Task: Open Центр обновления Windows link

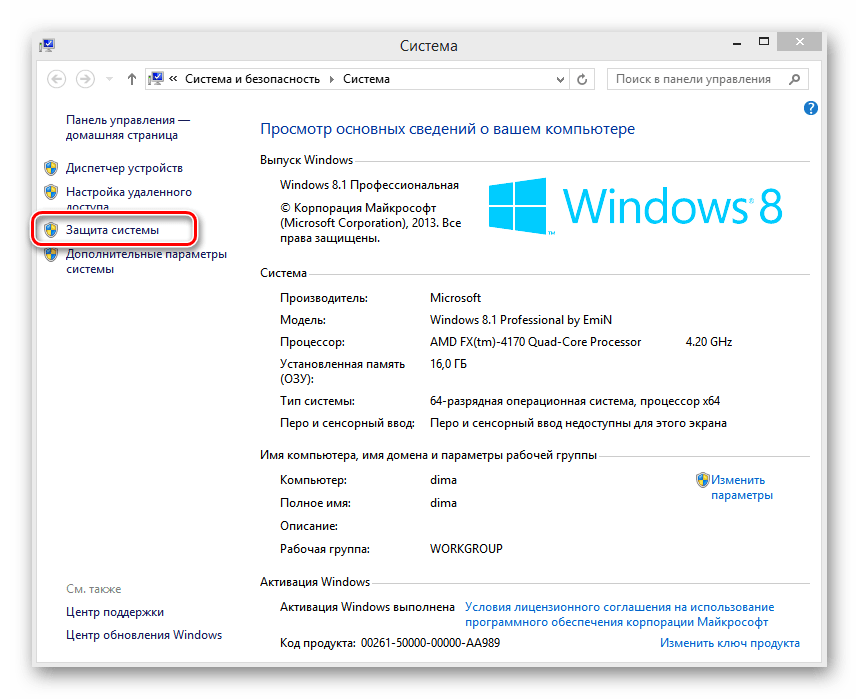Action: 144,635
